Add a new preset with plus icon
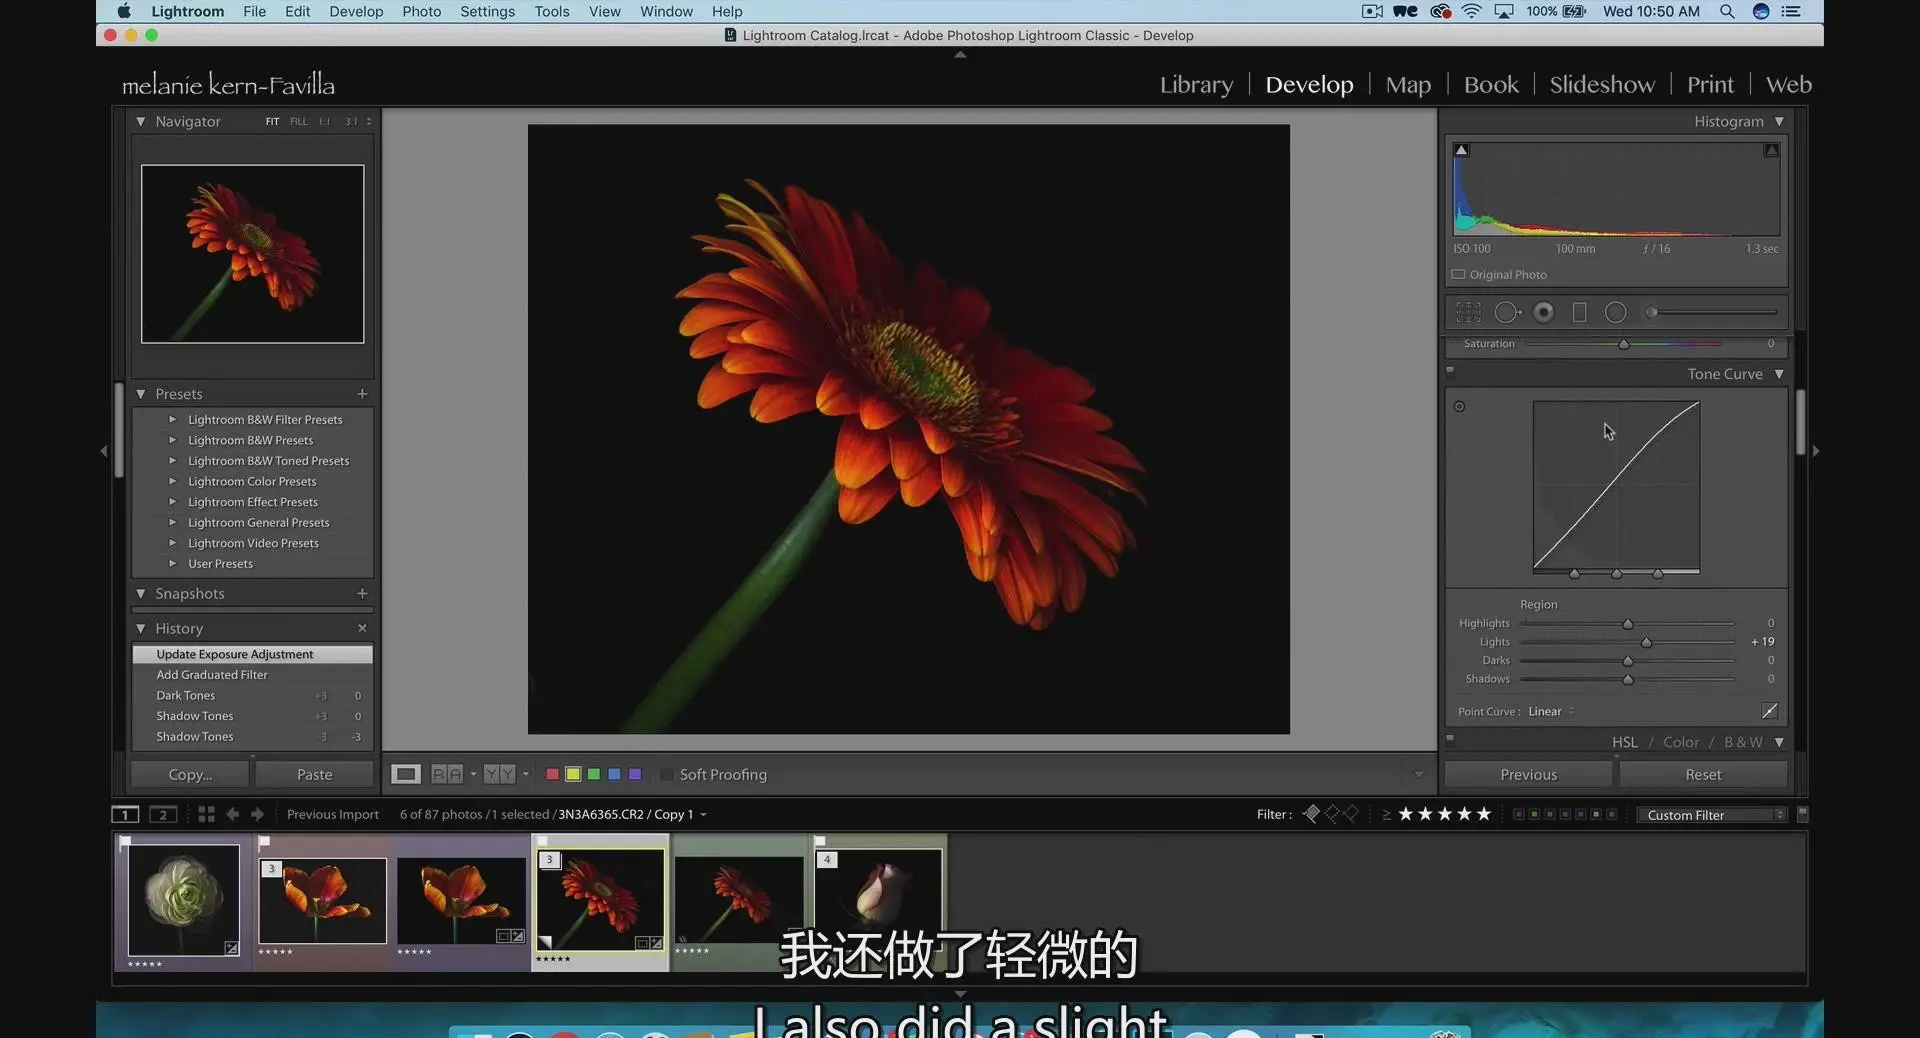The image size is (1920, 1038). [x=362, y=394]
